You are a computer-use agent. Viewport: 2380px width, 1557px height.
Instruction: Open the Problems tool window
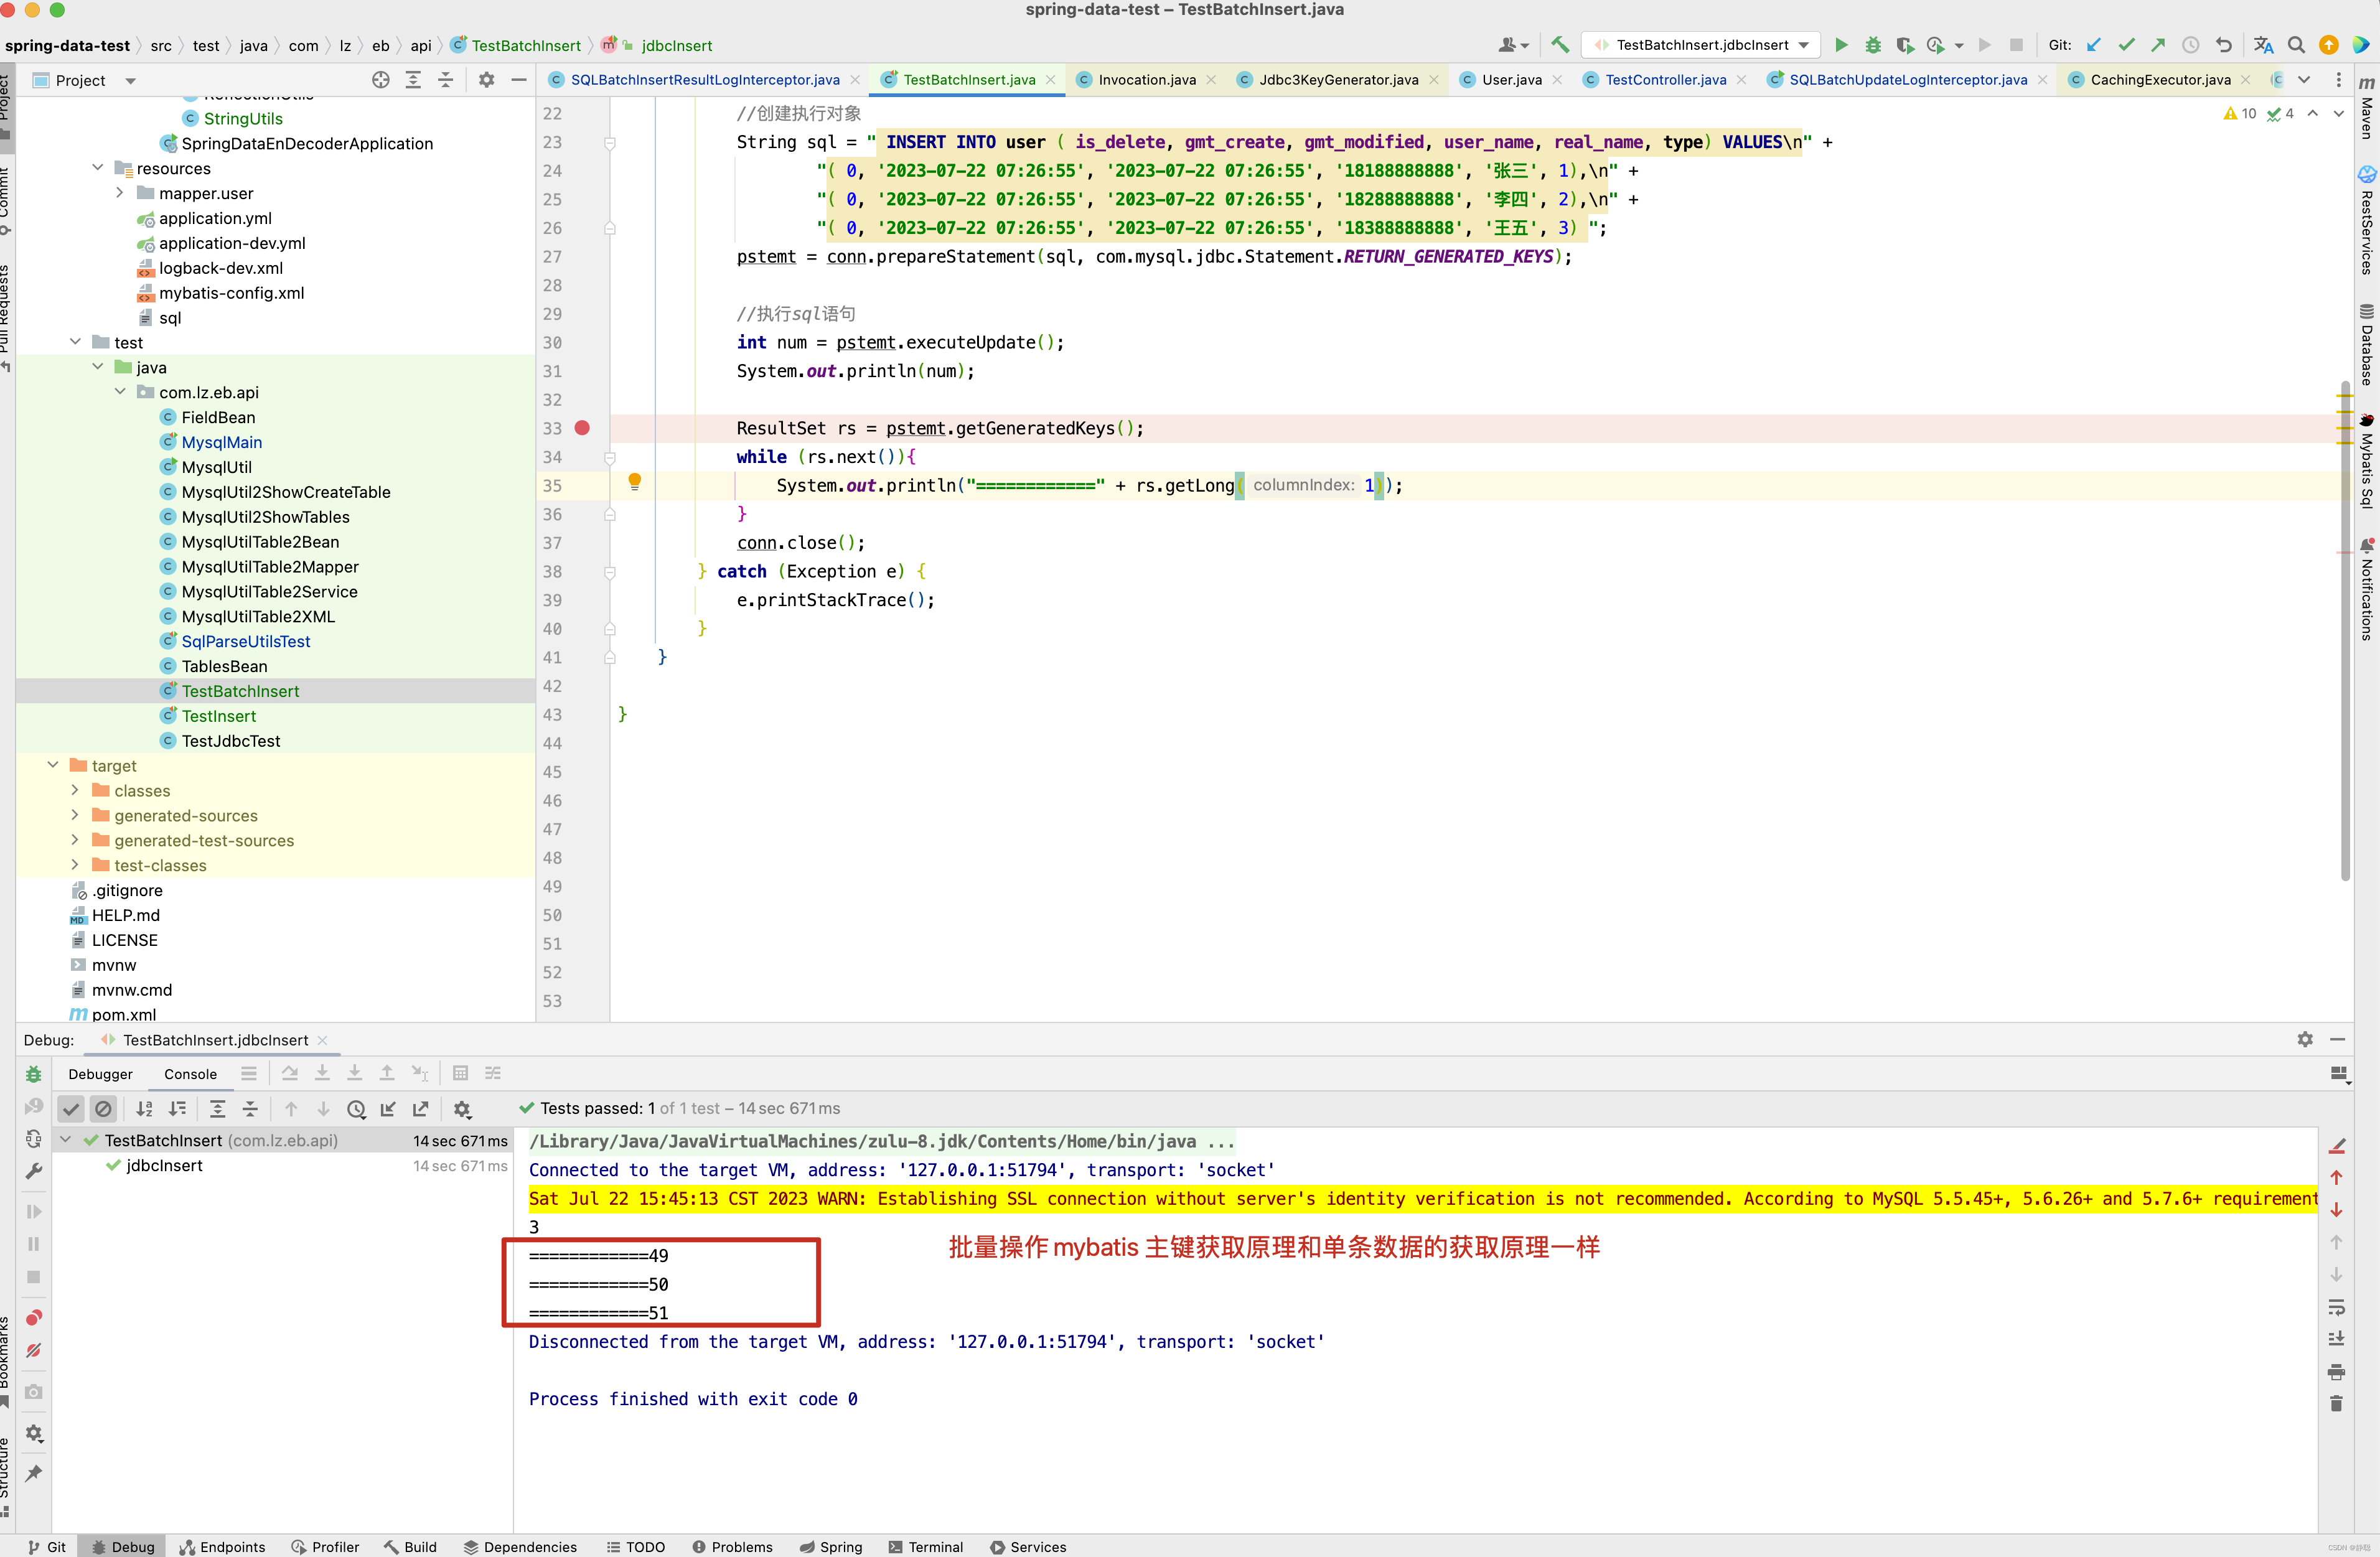point(732,1547)
